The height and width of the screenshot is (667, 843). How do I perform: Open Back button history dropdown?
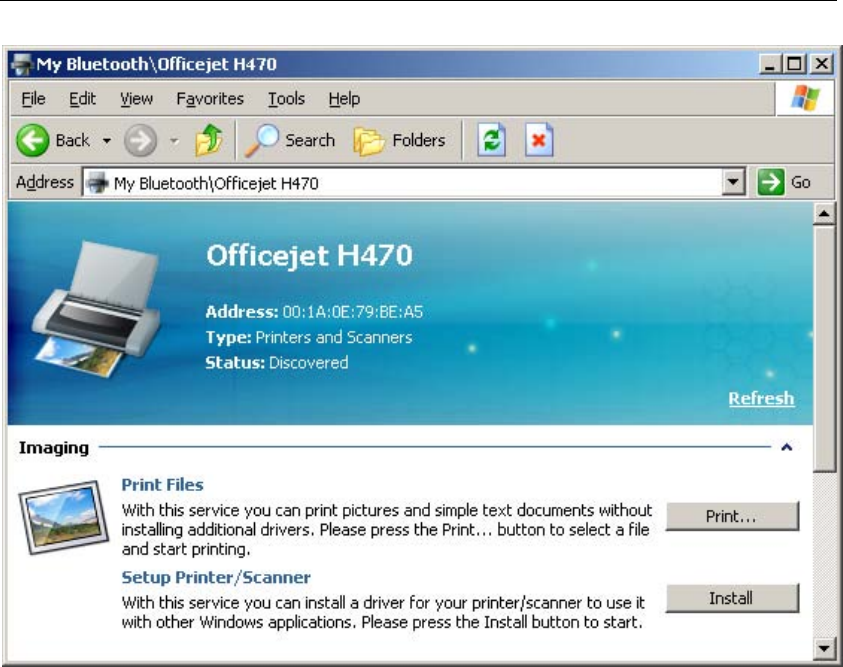tap(107, 141)
